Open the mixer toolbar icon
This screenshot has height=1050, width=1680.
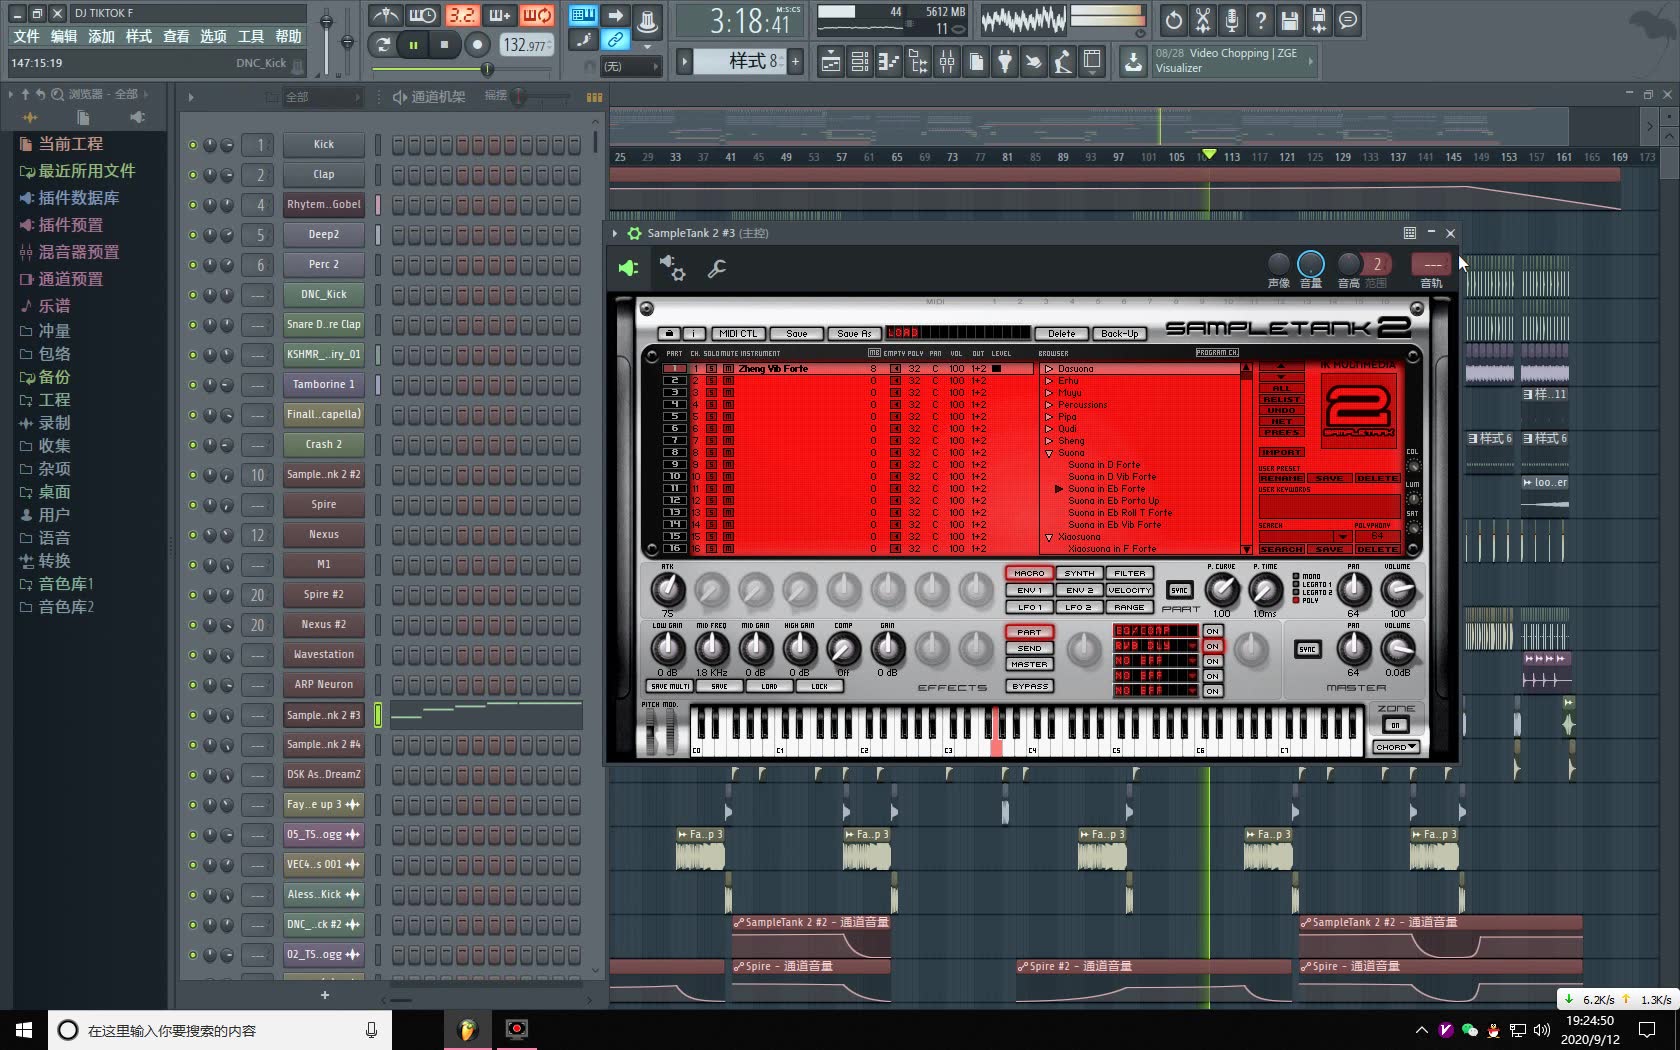pos(947,62)
